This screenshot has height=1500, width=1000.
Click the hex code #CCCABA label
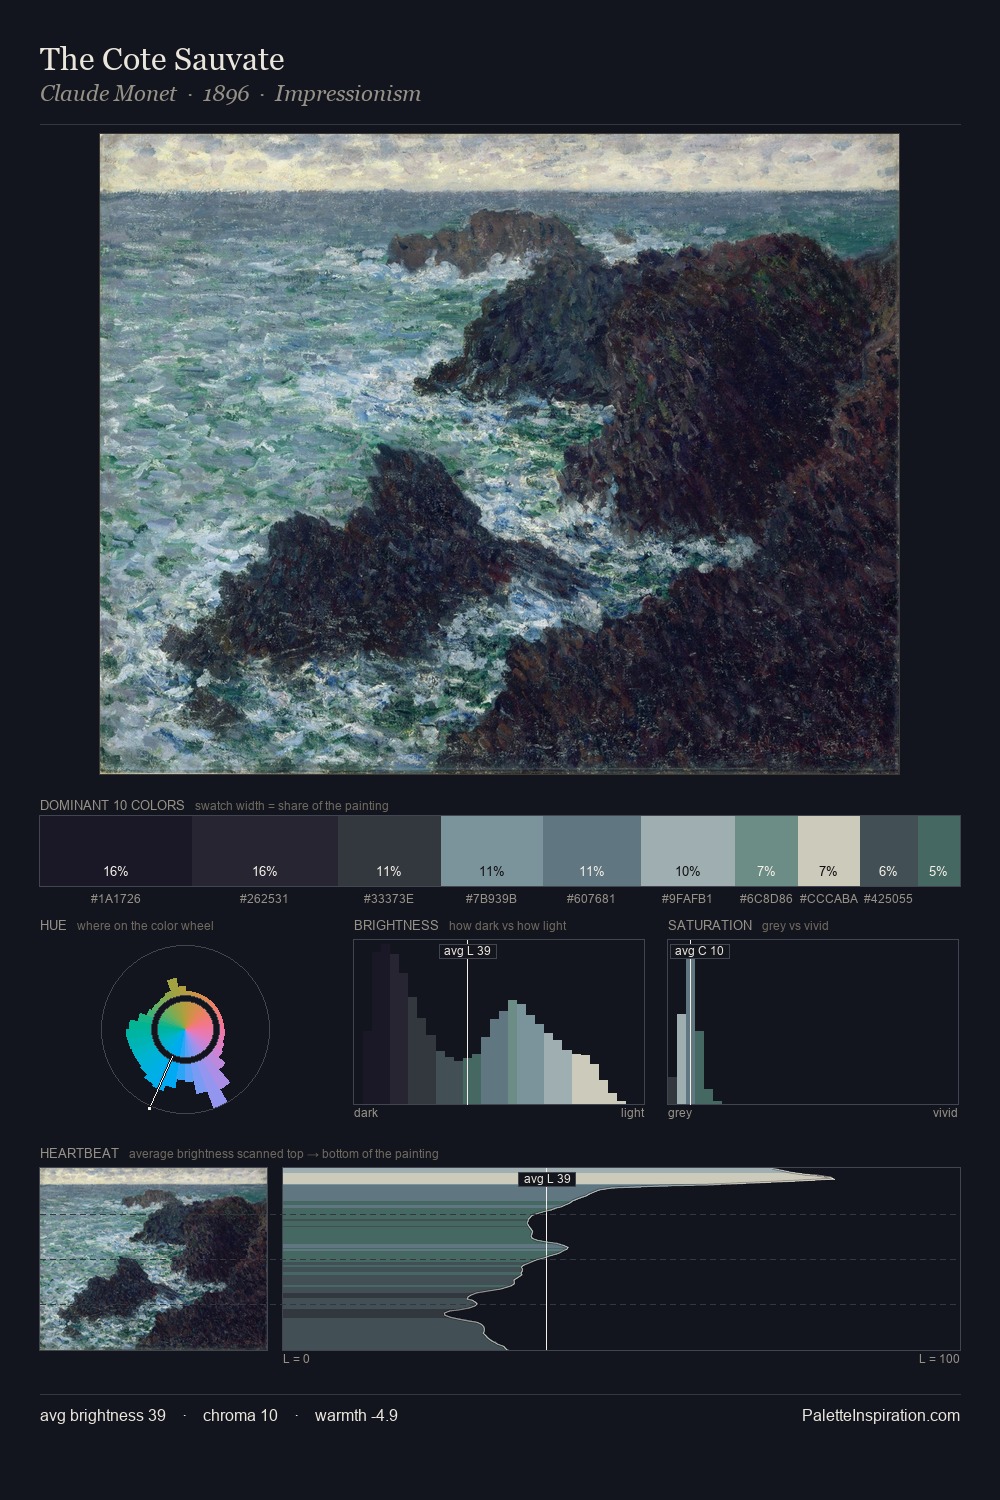coord(829,899)
